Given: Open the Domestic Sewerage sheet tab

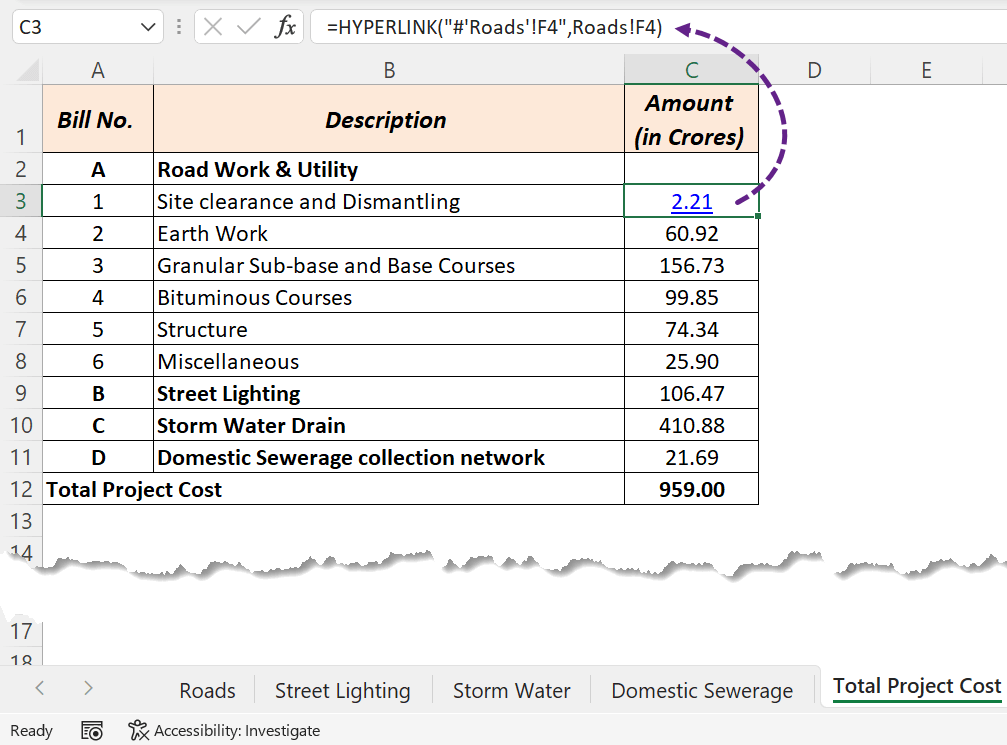Looking at the screenshot, I should [702, 690].
